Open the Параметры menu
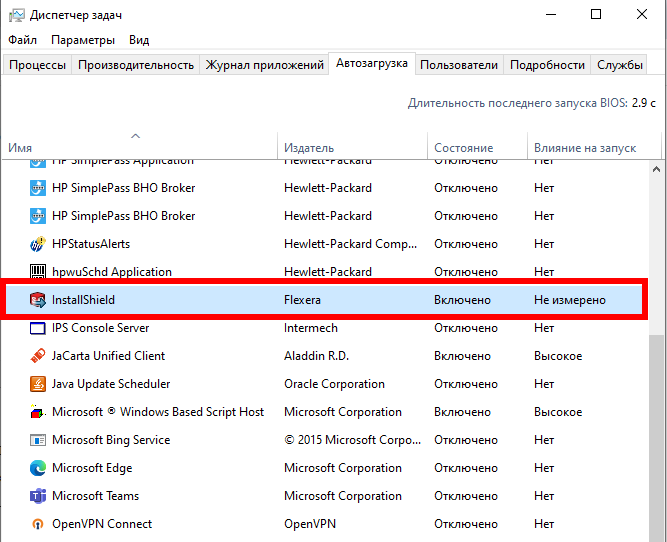The width and height of the screenshot is (667, 542). coord(83,40)
